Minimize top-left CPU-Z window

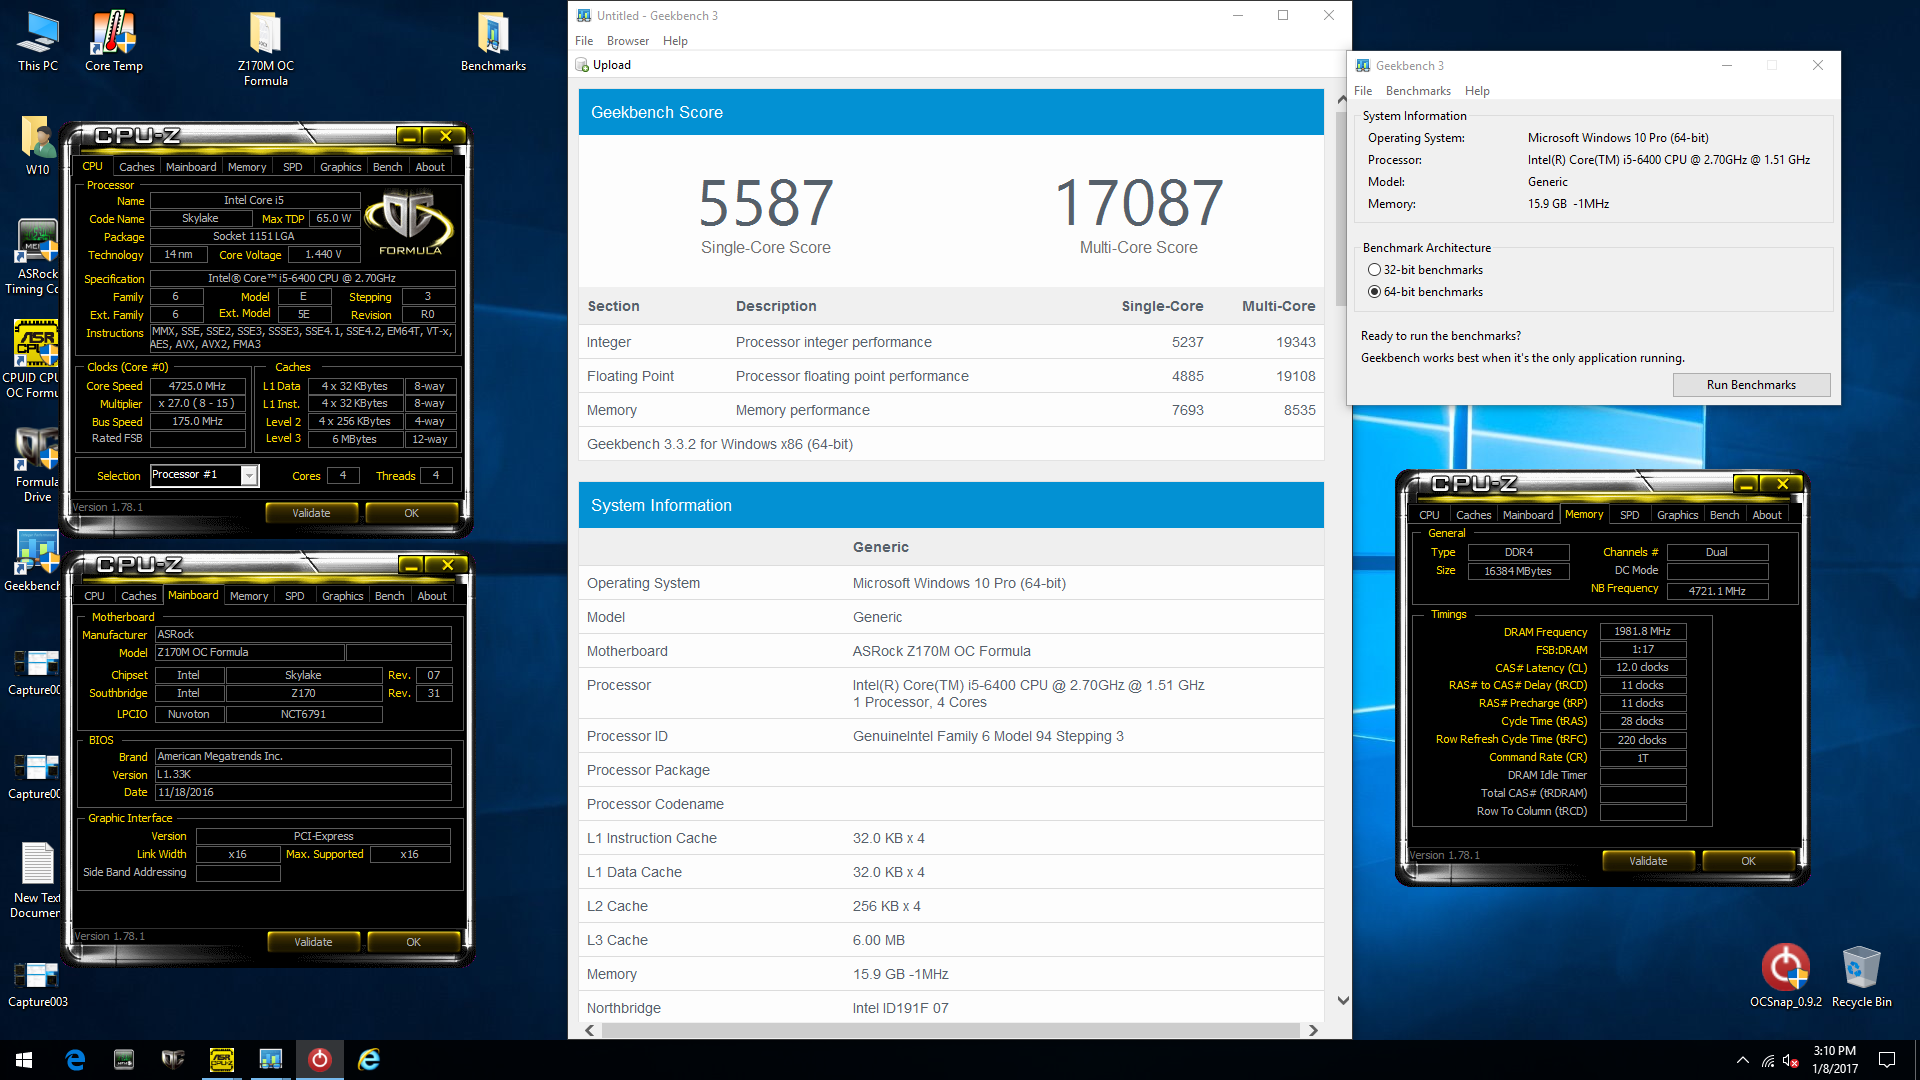pos(408,135)
